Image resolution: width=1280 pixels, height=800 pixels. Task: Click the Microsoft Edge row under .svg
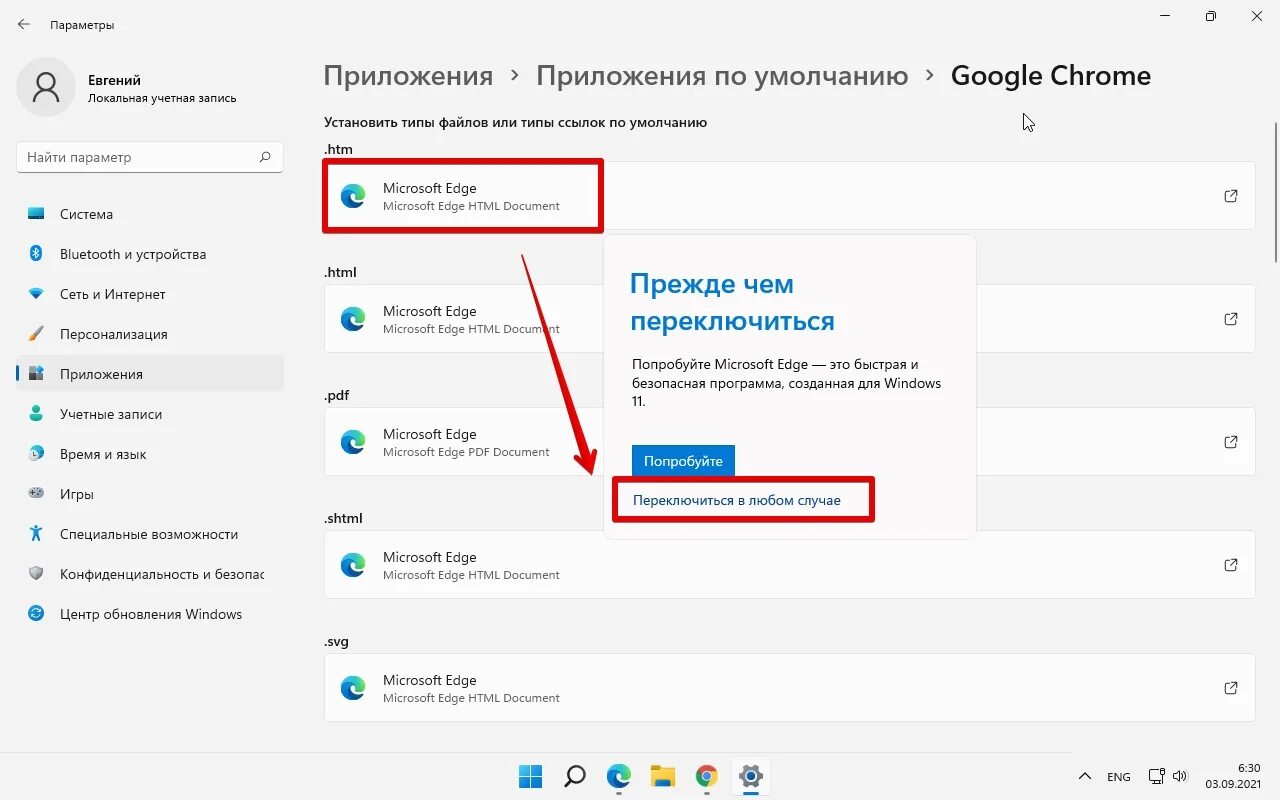789,688
